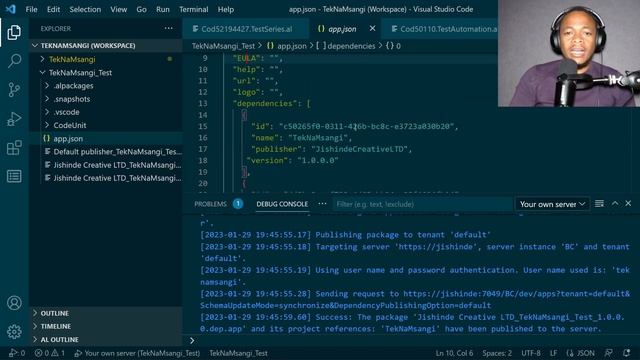Click TekNaMsangi_Test breadcrumb segment
The image size is (640, 360).
pyautogui.click(x=223, y=46)
